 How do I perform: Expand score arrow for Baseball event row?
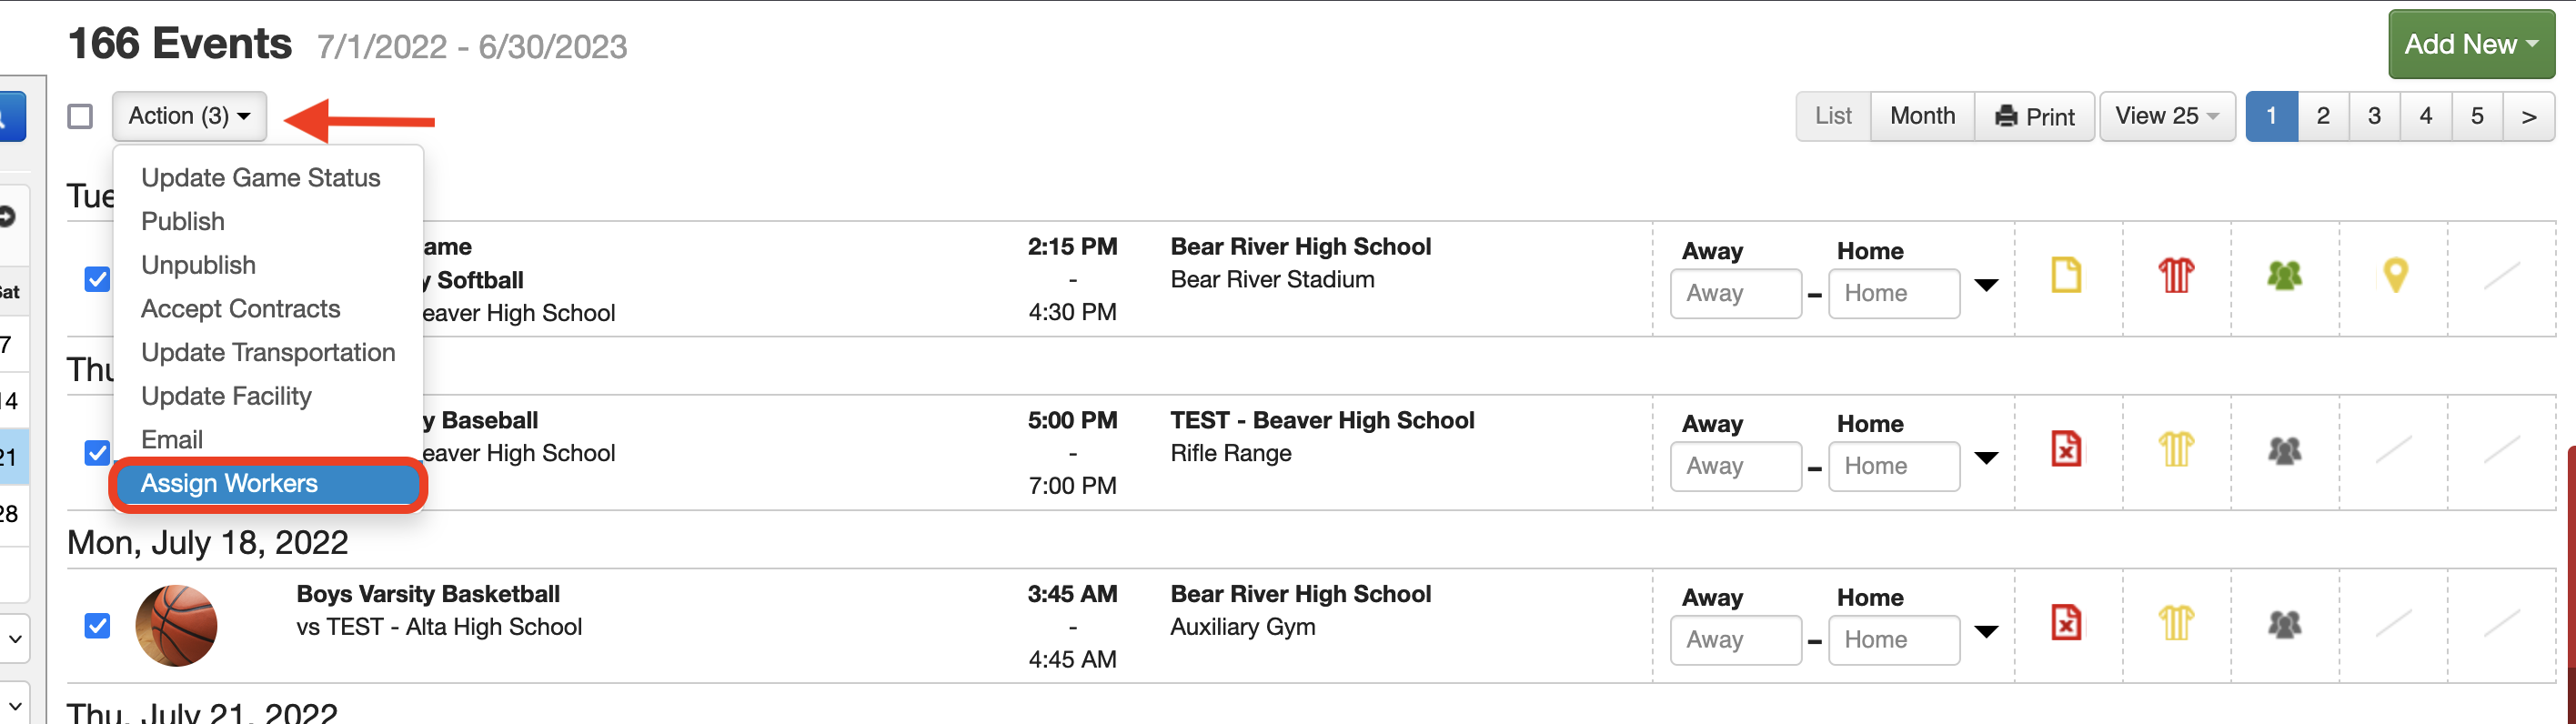[1986, 458]
